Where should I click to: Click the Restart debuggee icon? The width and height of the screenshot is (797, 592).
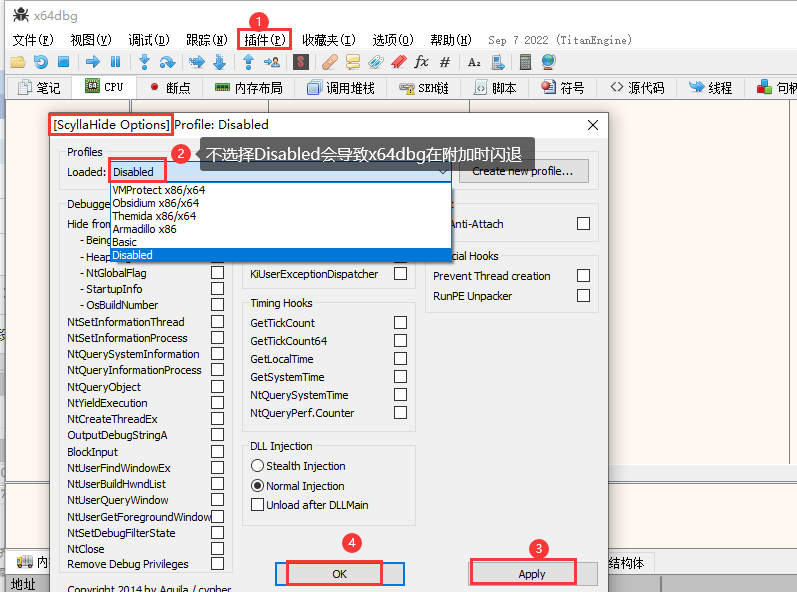tap(41, 62)
